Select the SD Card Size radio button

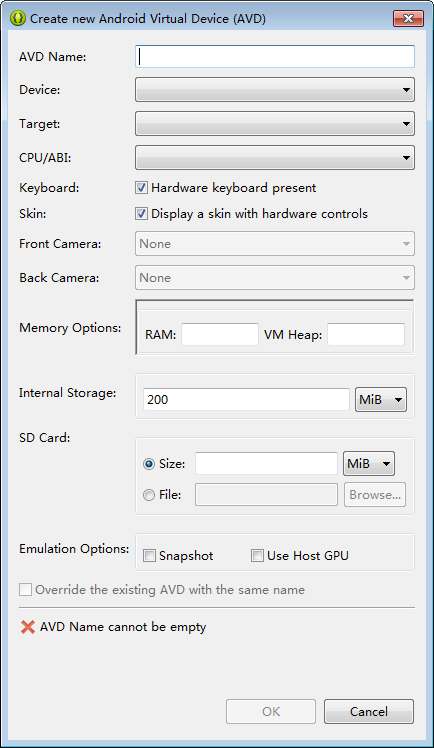point(149,464)
